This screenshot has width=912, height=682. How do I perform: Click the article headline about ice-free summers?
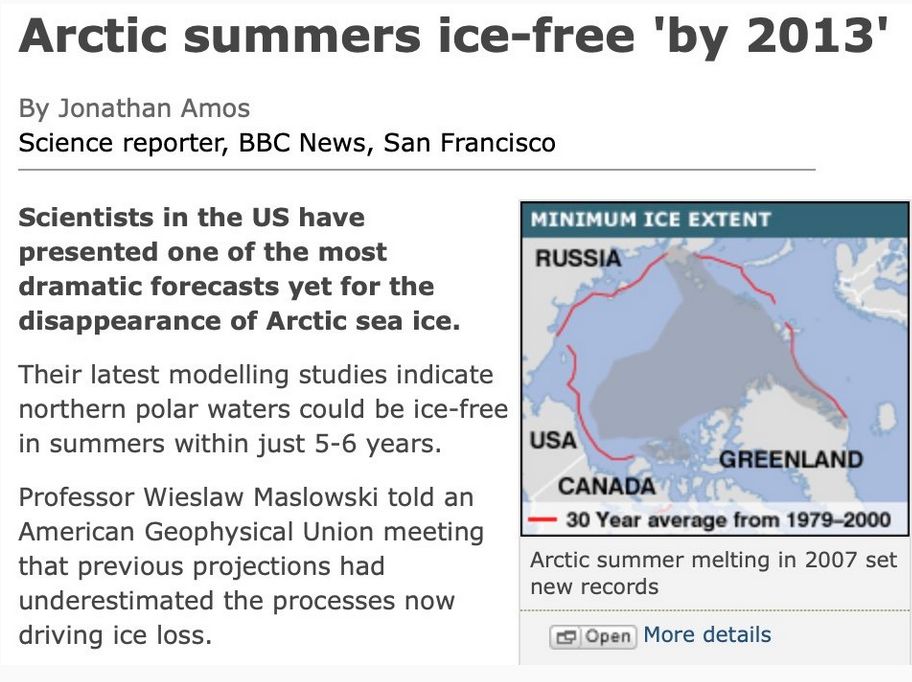(x=453, y=38)
